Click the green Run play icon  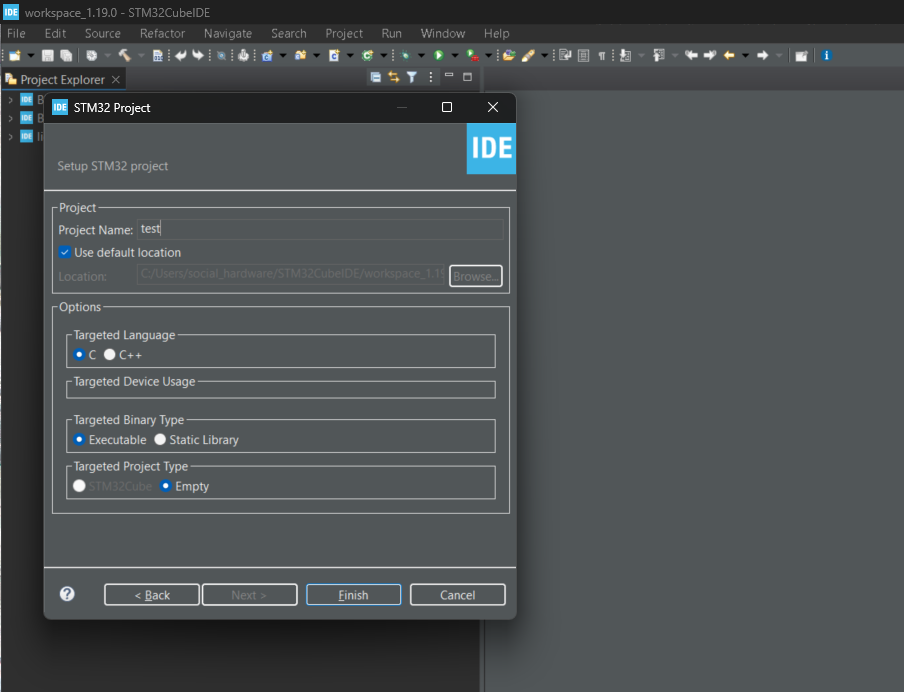coord(439,55)
